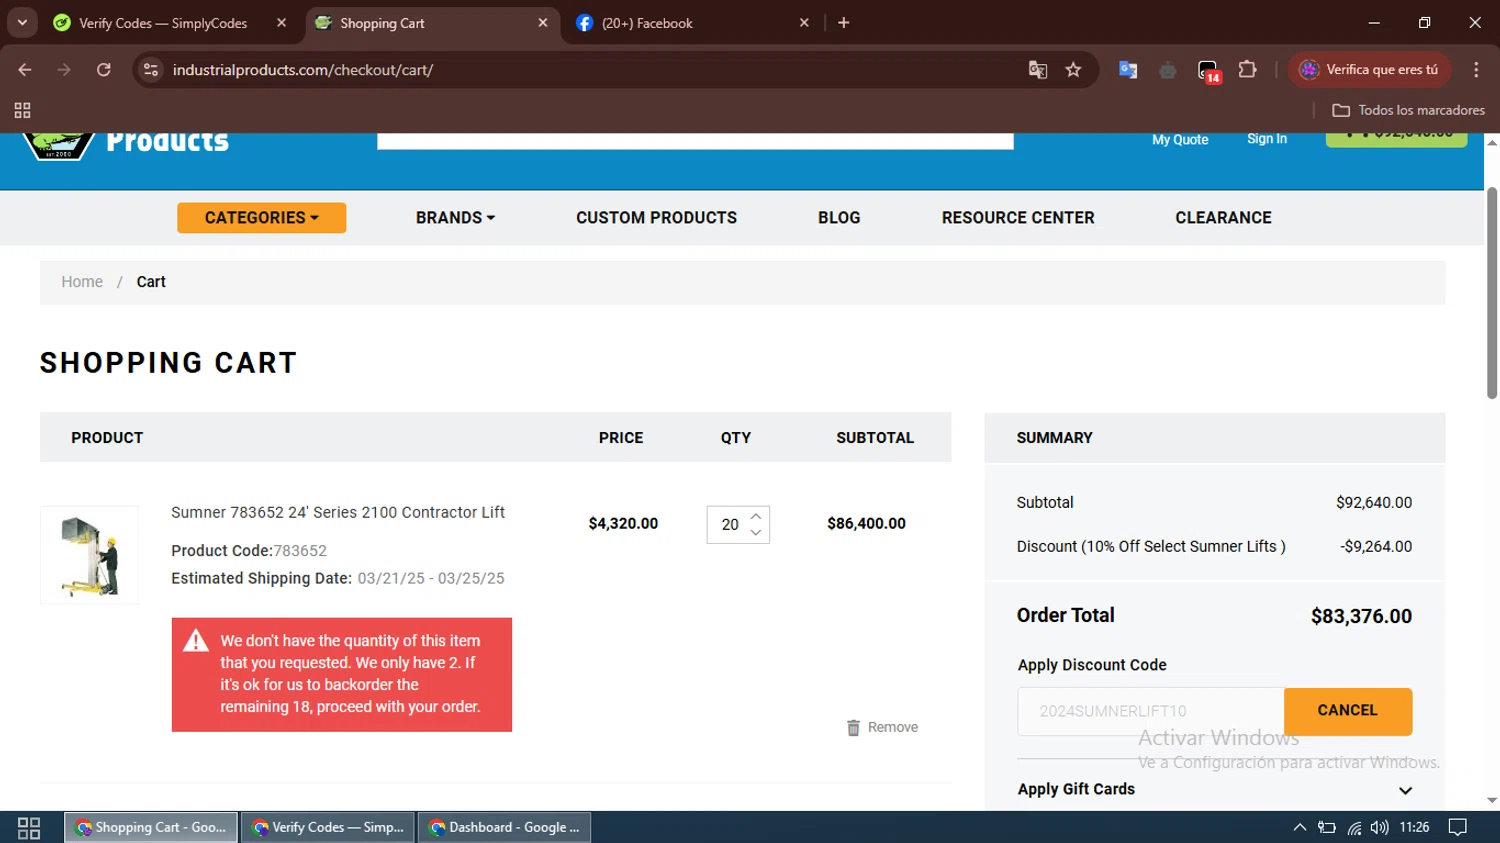Switch to Verify Codes — SimplyCodes tab
This screenshot has height=843, width=1500.
(x=162, y=23)
